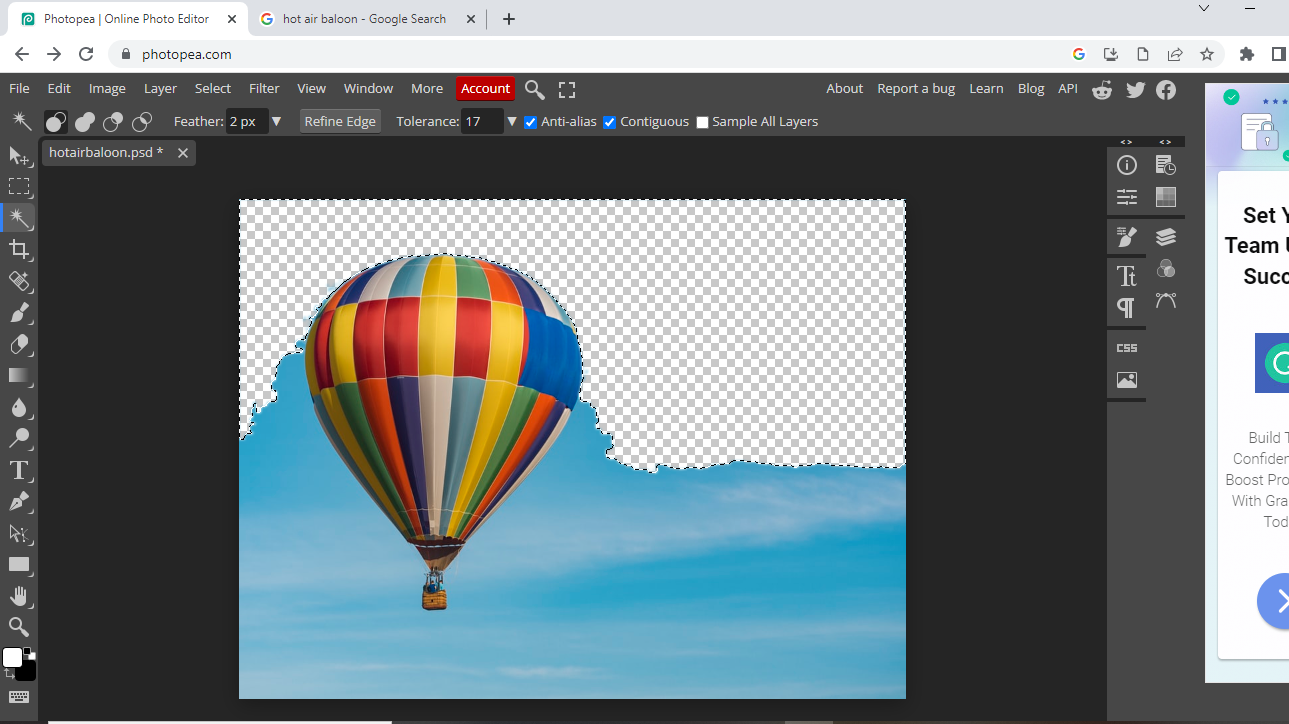Image resolution: width=1289 pixels, height=724 pixels.
Task: Open the Report a bug link
Action: pos(916,88)
